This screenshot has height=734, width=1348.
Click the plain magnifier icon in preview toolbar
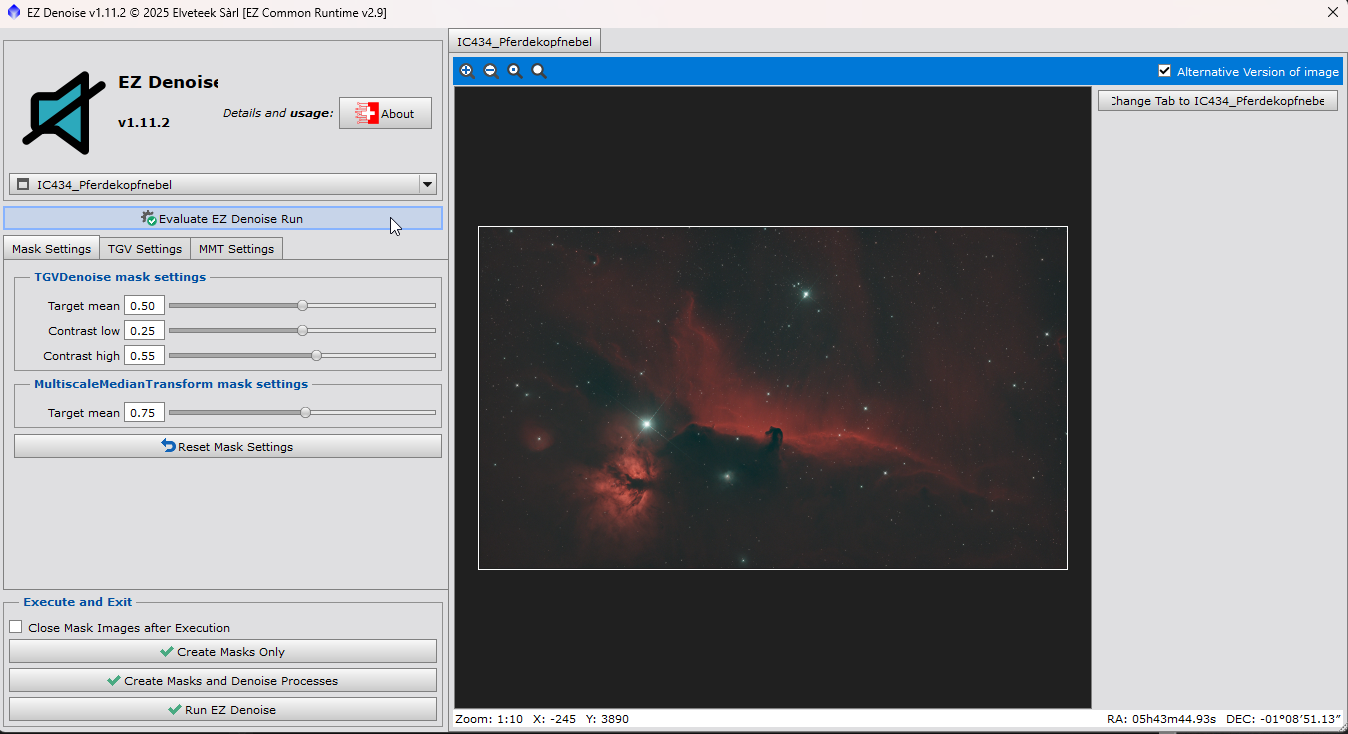(x=539, y=71)
